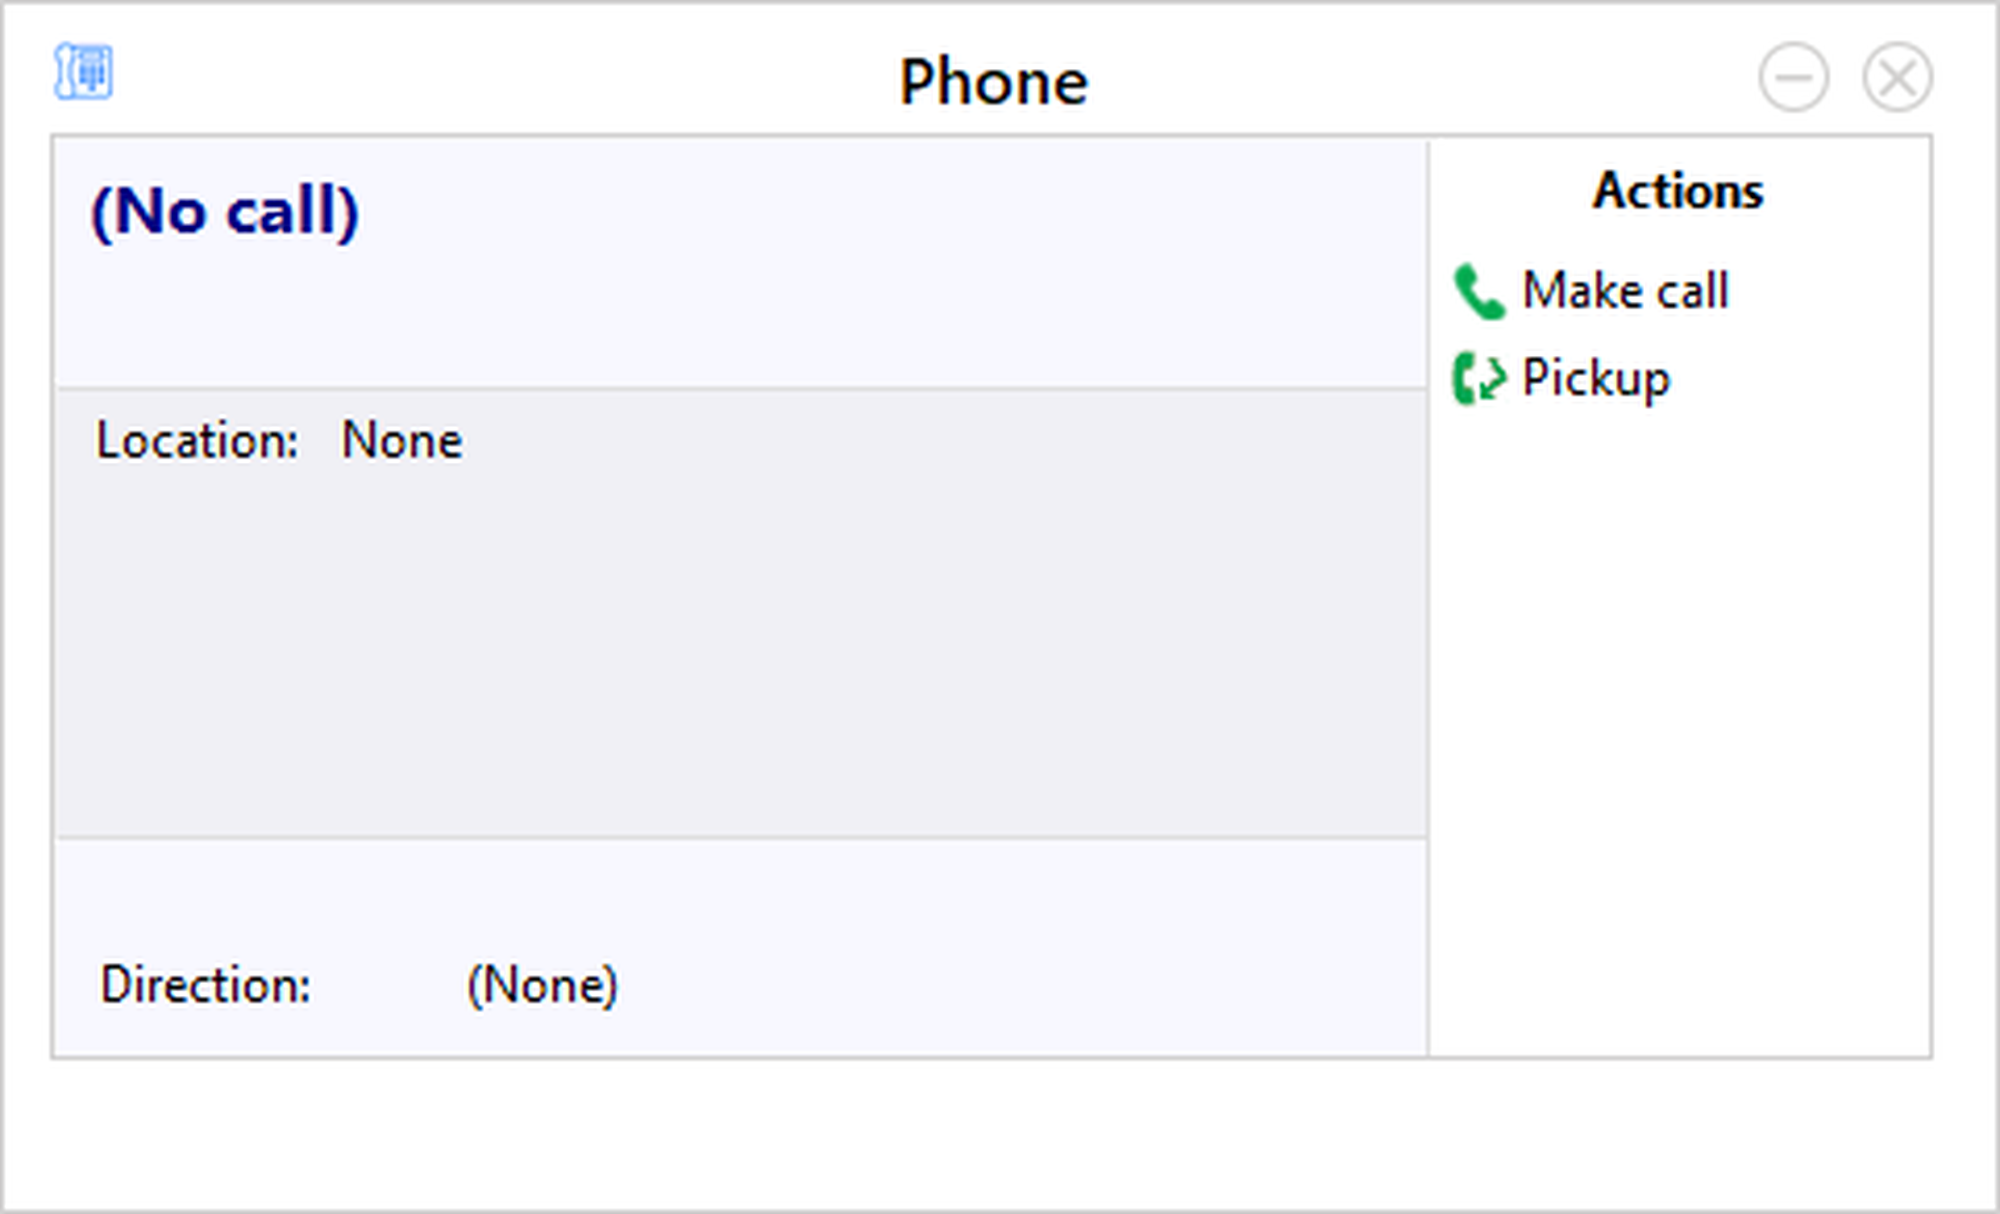2000x1214 pixels.
Task: Click blank area of the Direction panel
Action: tap(1000, 940)
